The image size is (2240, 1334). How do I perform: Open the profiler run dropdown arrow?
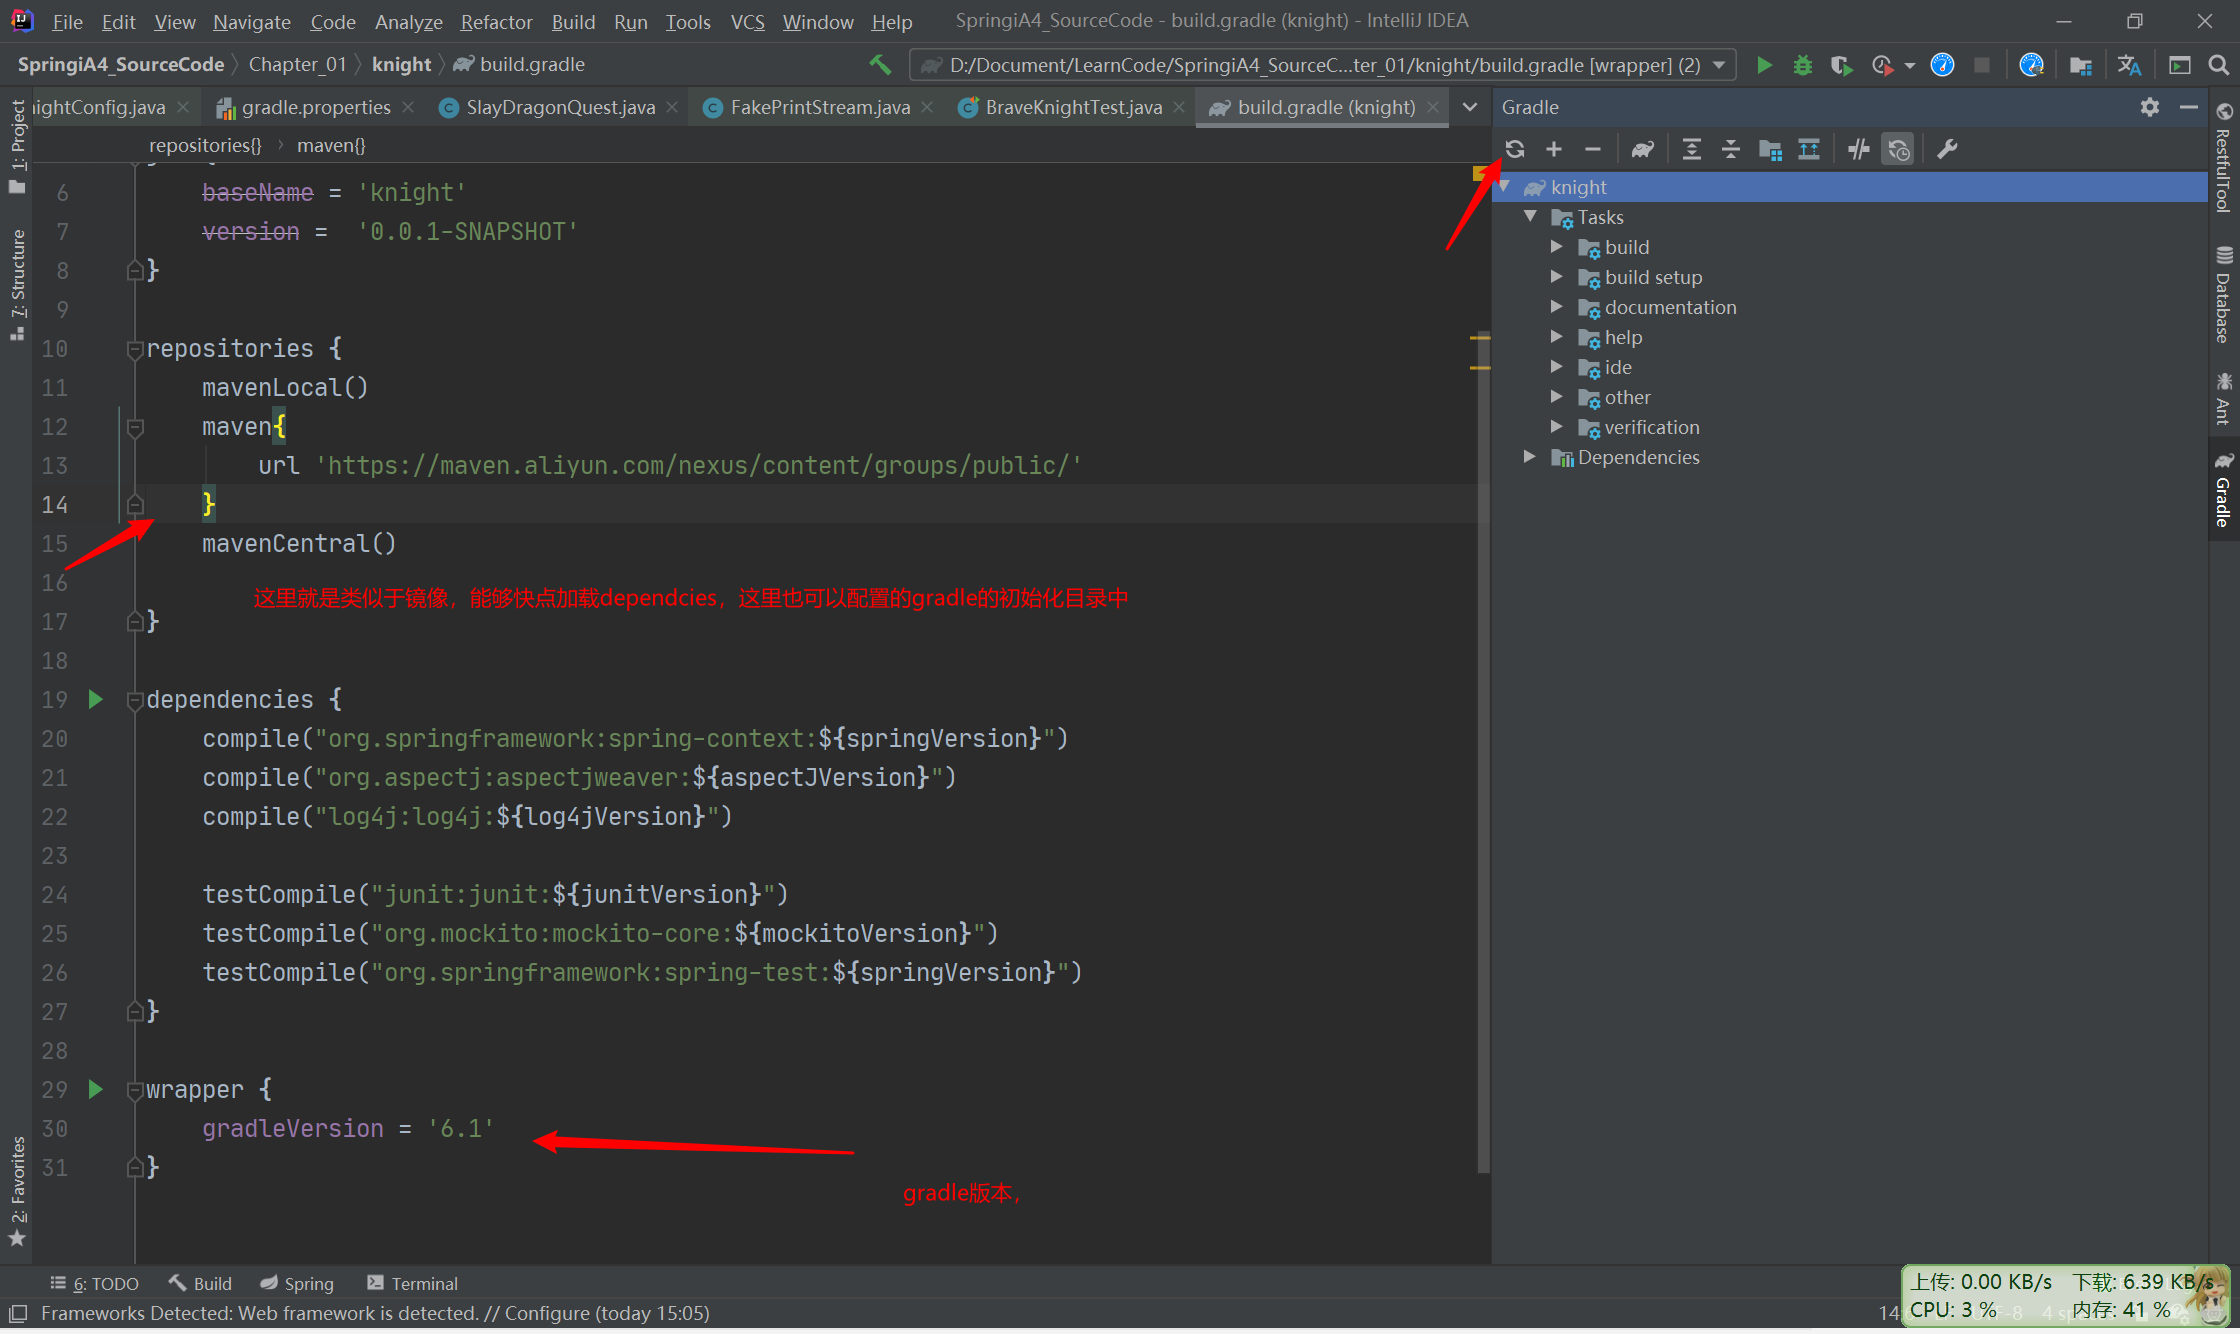(x=1909, y=65)
